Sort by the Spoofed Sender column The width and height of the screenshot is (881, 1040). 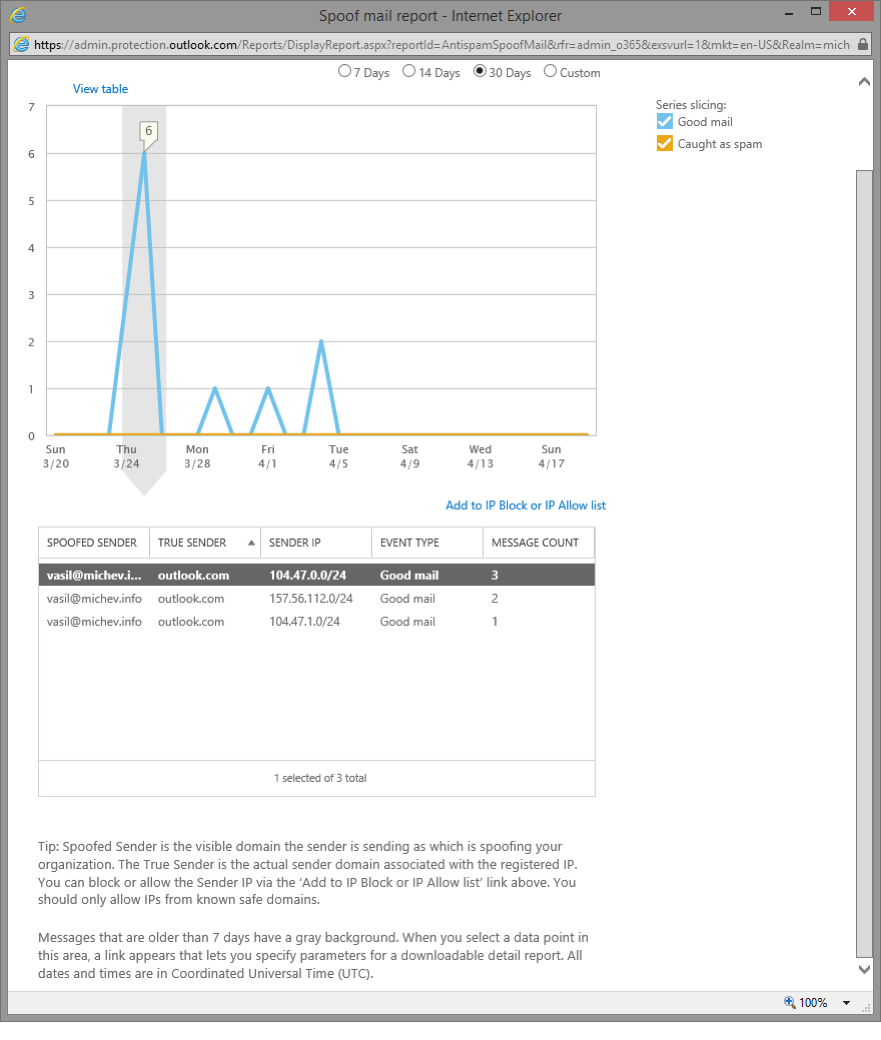click(x=93, y=542)
